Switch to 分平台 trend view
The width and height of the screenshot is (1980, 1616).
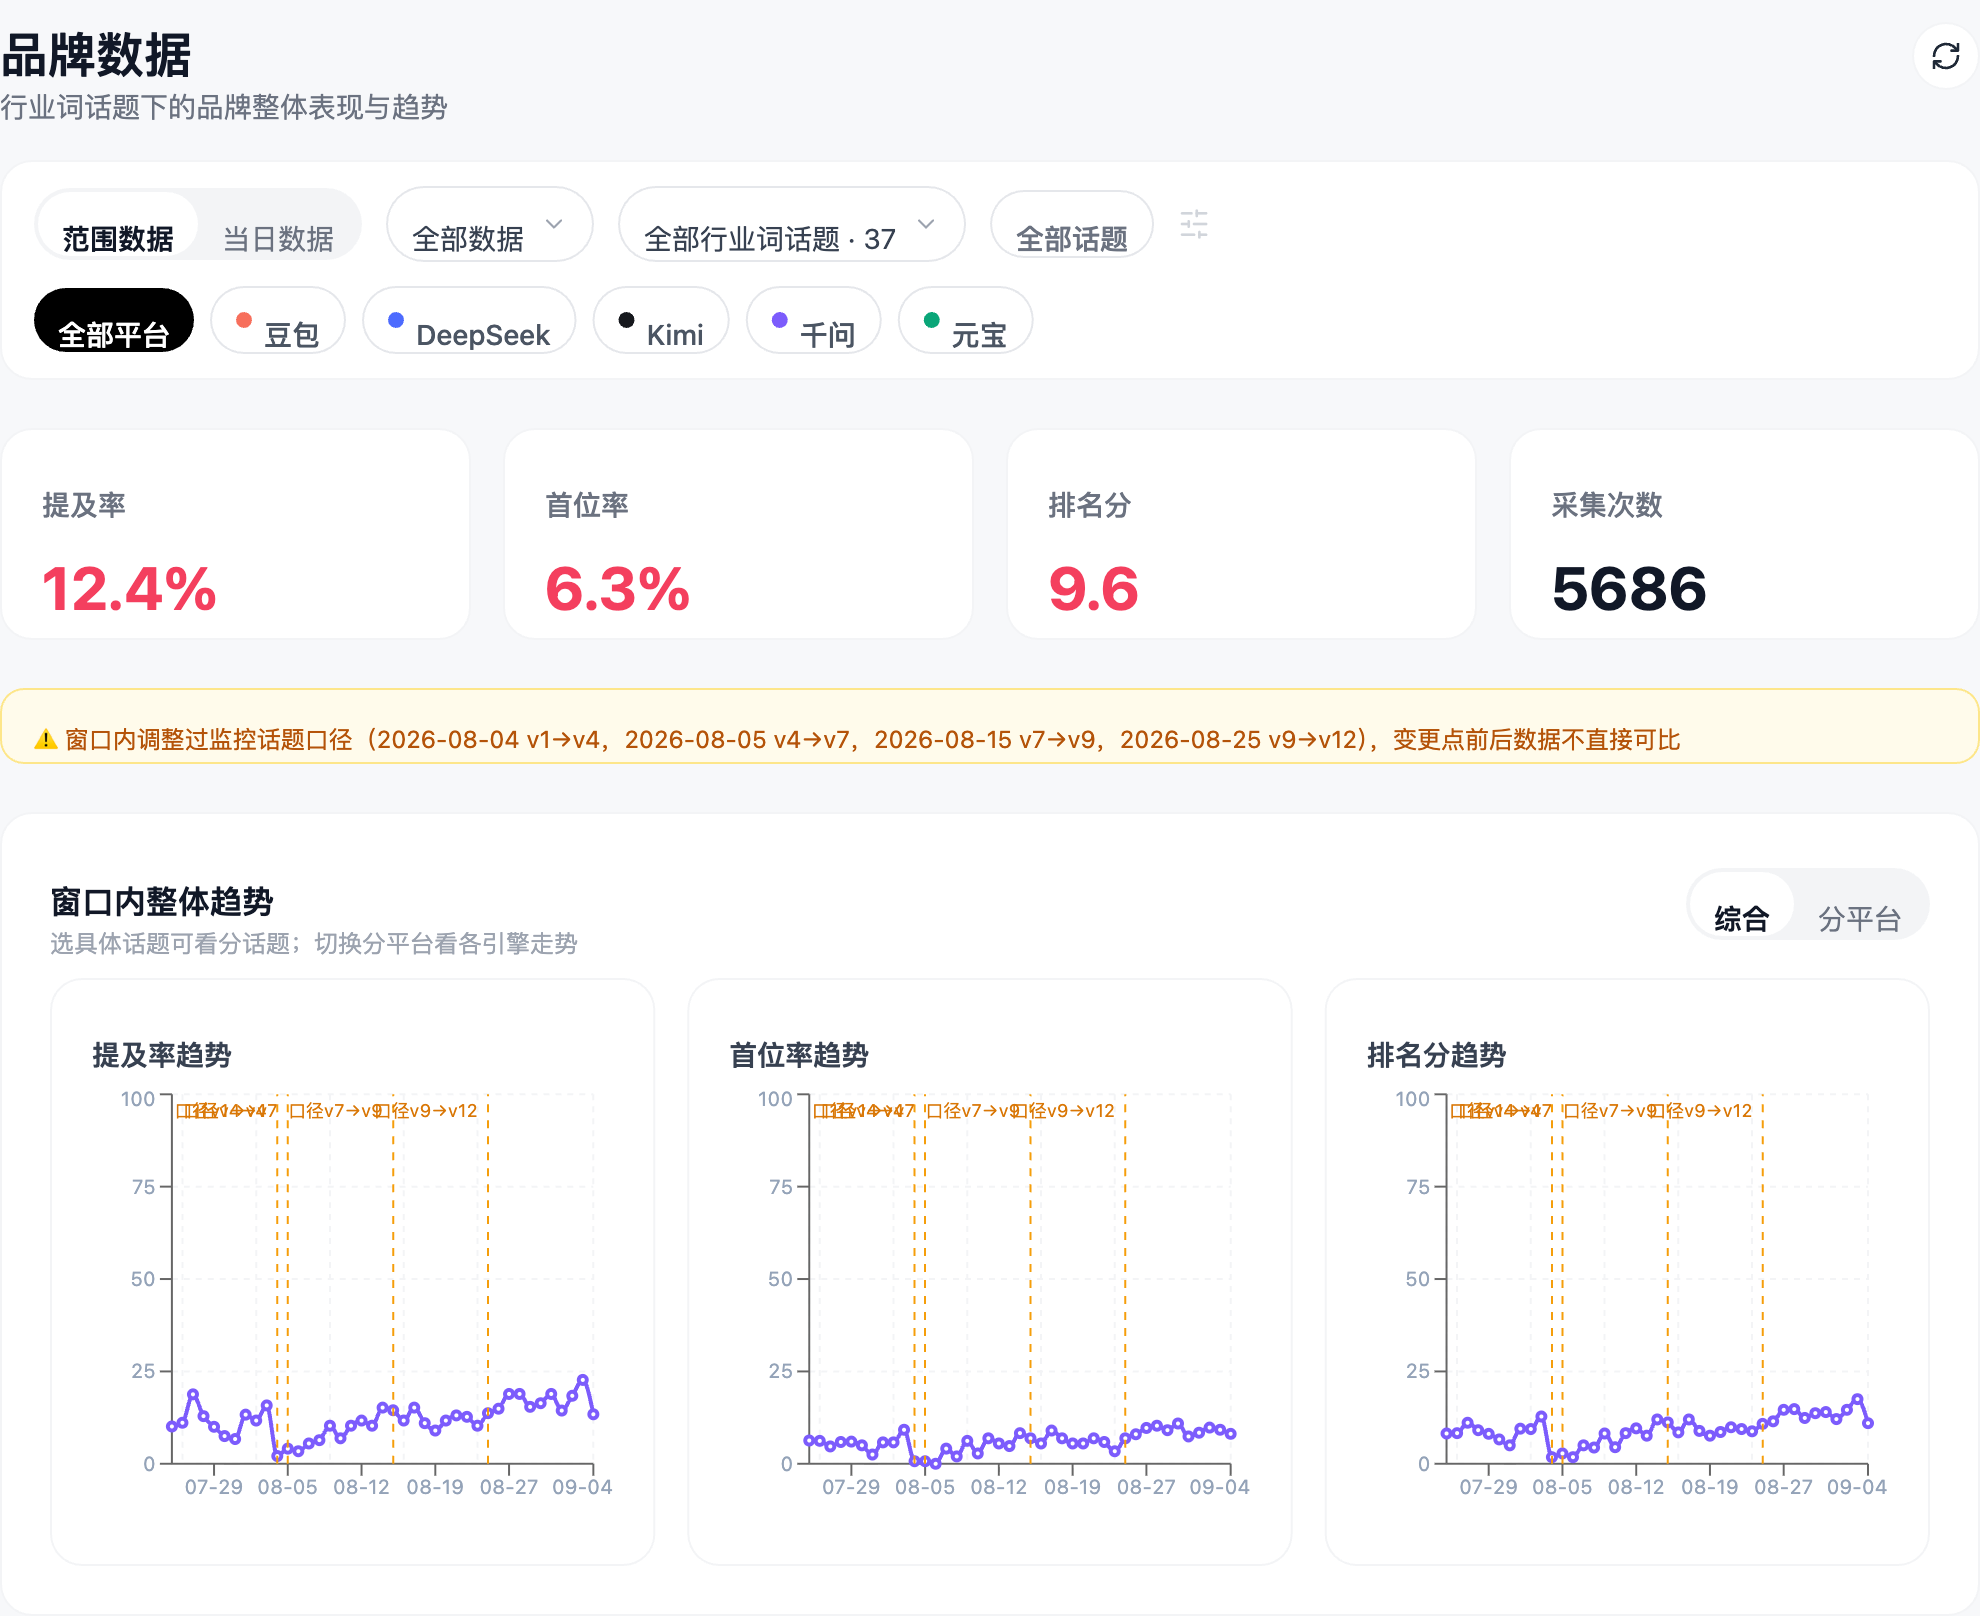pyautogui.click(x=1859, y=906)
